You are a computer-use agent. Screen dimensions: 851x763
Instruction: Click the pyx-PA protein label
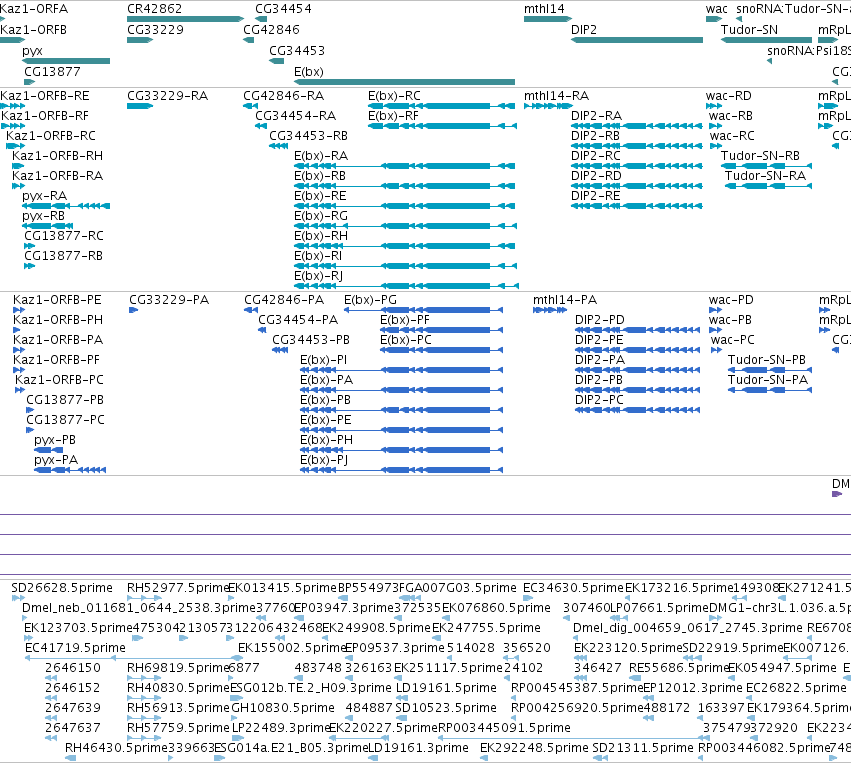56,460
